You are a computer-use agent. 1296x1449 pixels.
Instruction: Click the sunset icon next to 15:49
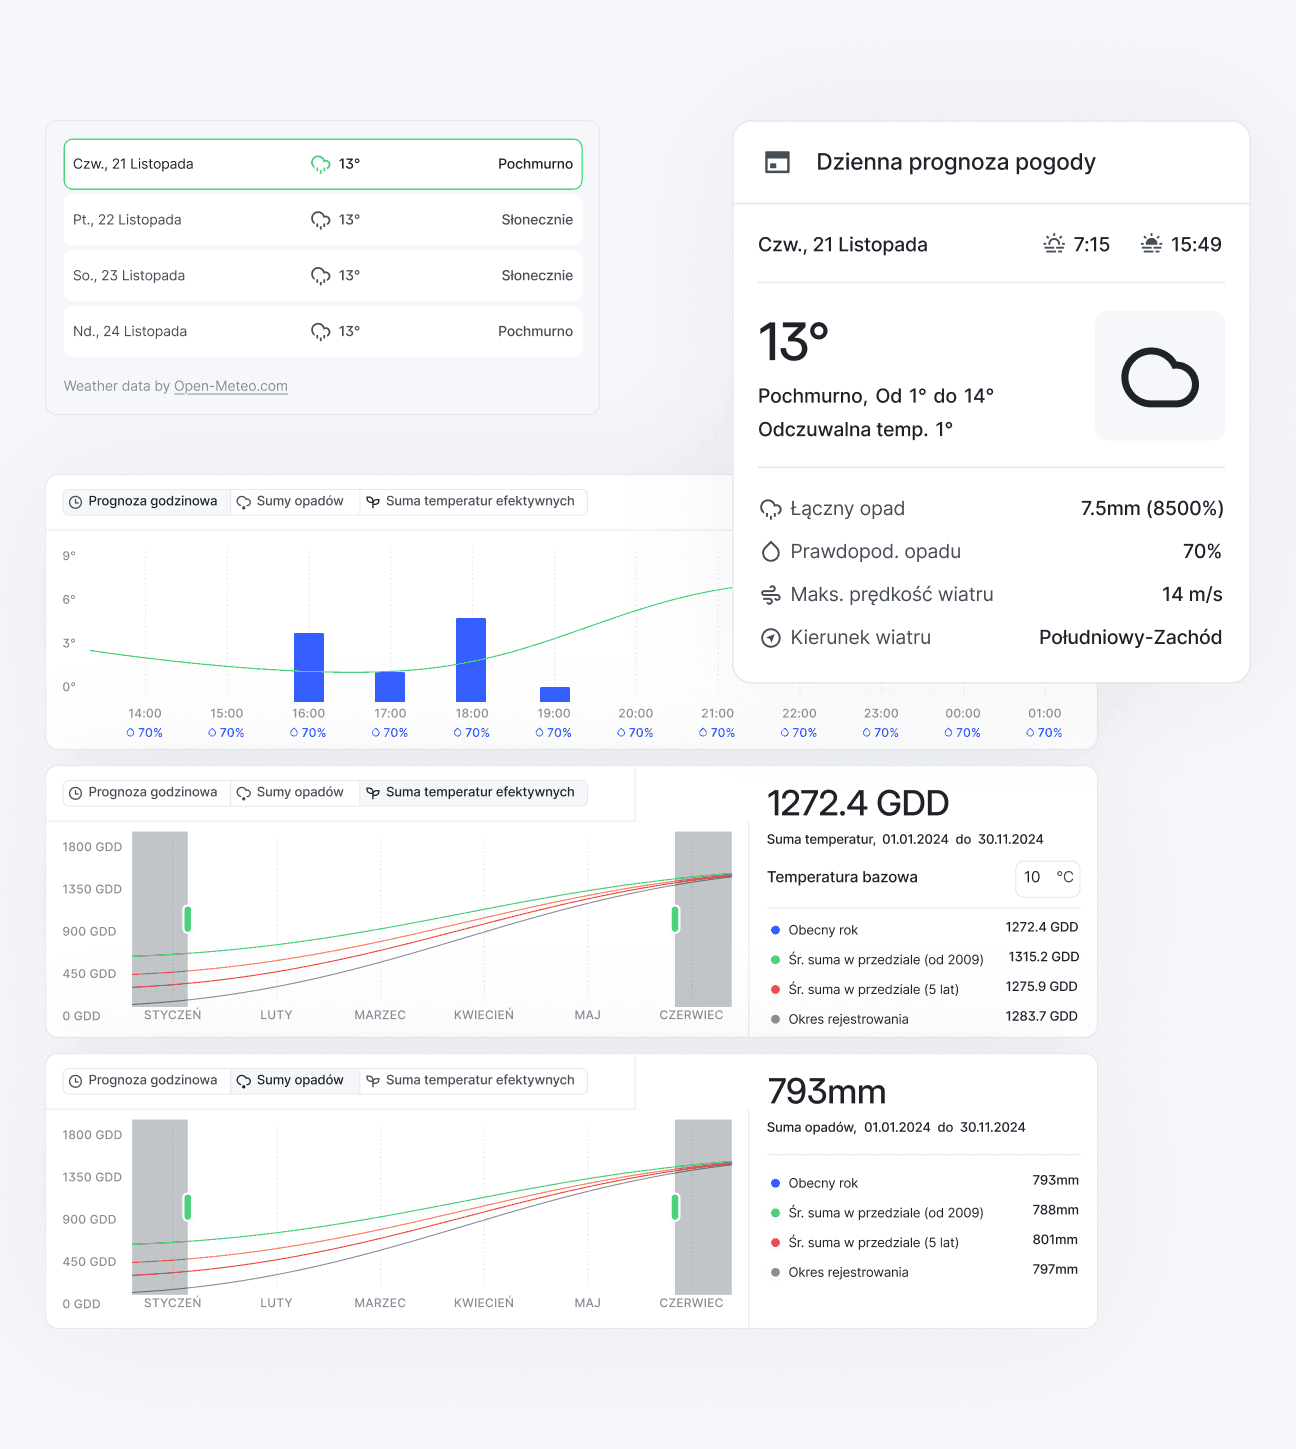1151,245
